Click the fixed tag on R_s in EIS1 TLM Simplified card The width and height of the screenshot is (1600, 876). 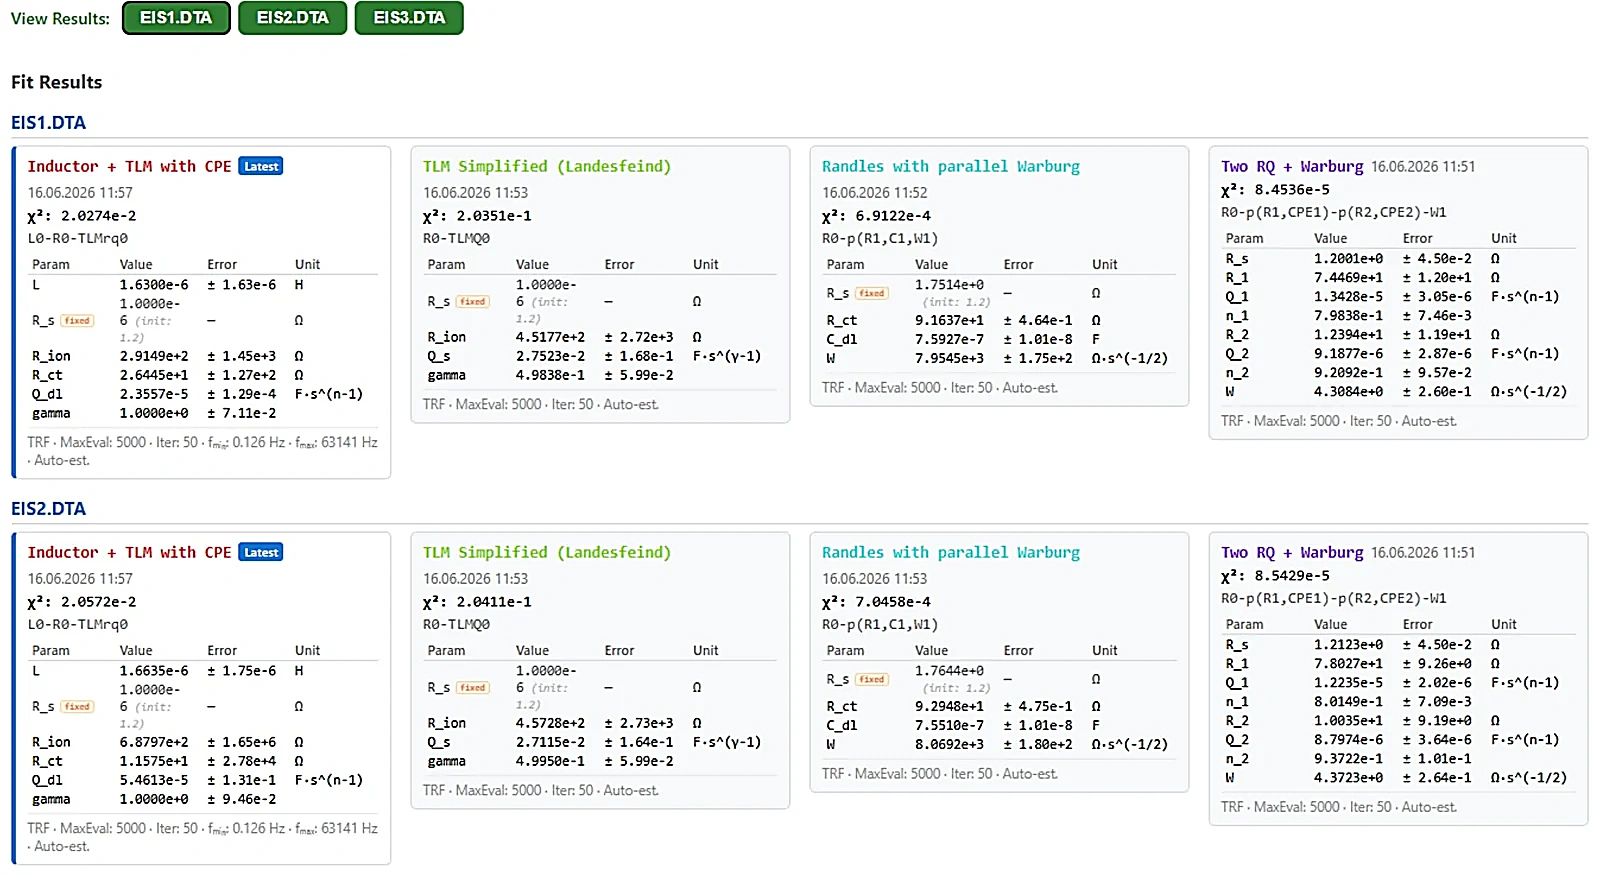point(473,302)
